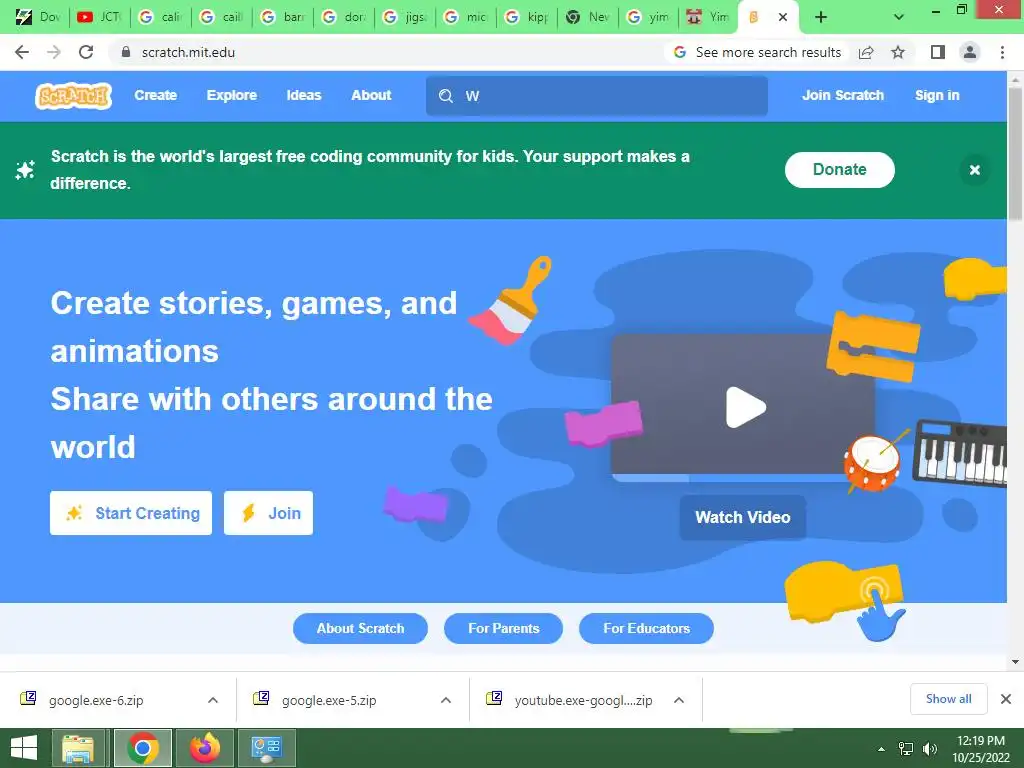Open the For Parents link

504,628
